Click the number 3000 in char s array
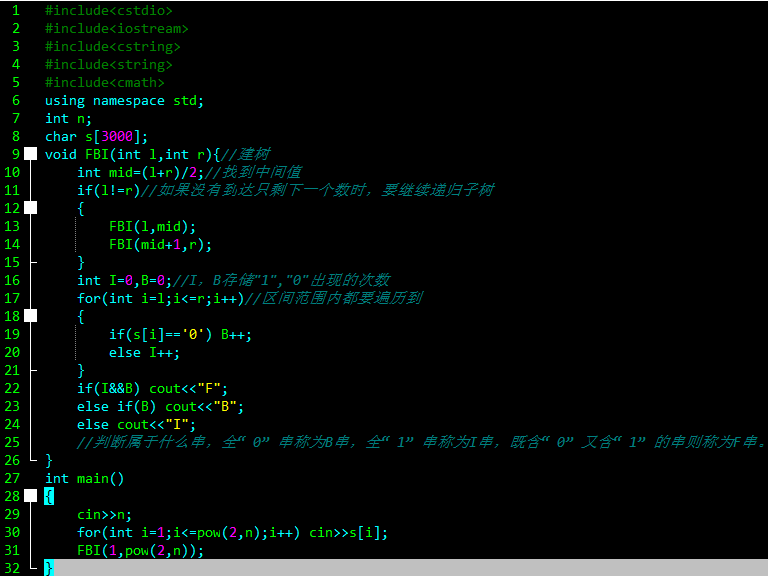The width and height of the screenshot is (768, 576). 117,136
